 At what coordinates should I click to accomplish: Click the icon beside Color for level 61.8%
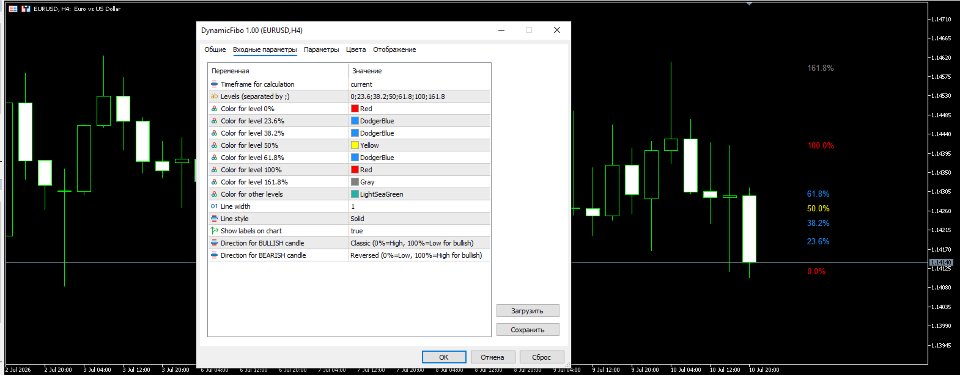[x=214, y=157]
